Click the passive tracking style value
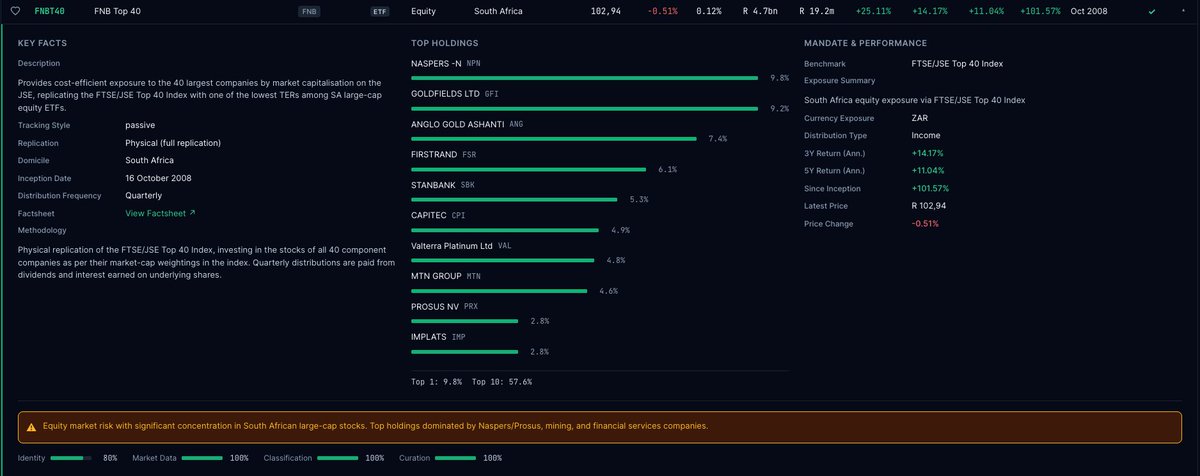 [x=140, y=125]
